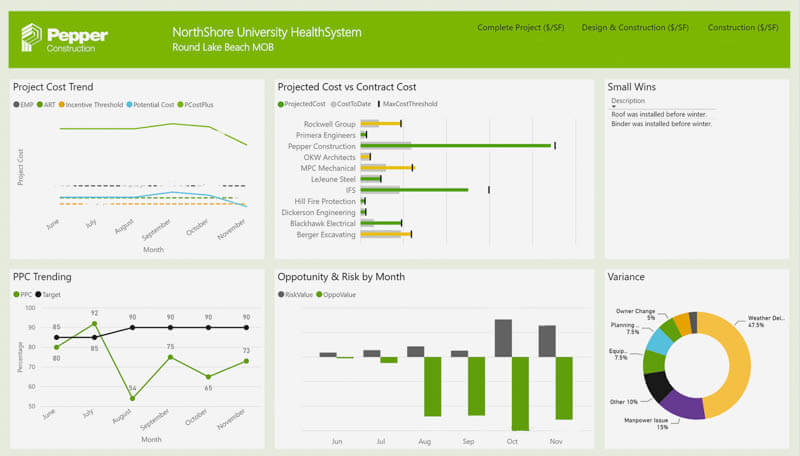Toggle the ART legend entry
The height and width of the screenshot is (456, 800).
pos(46,105)
